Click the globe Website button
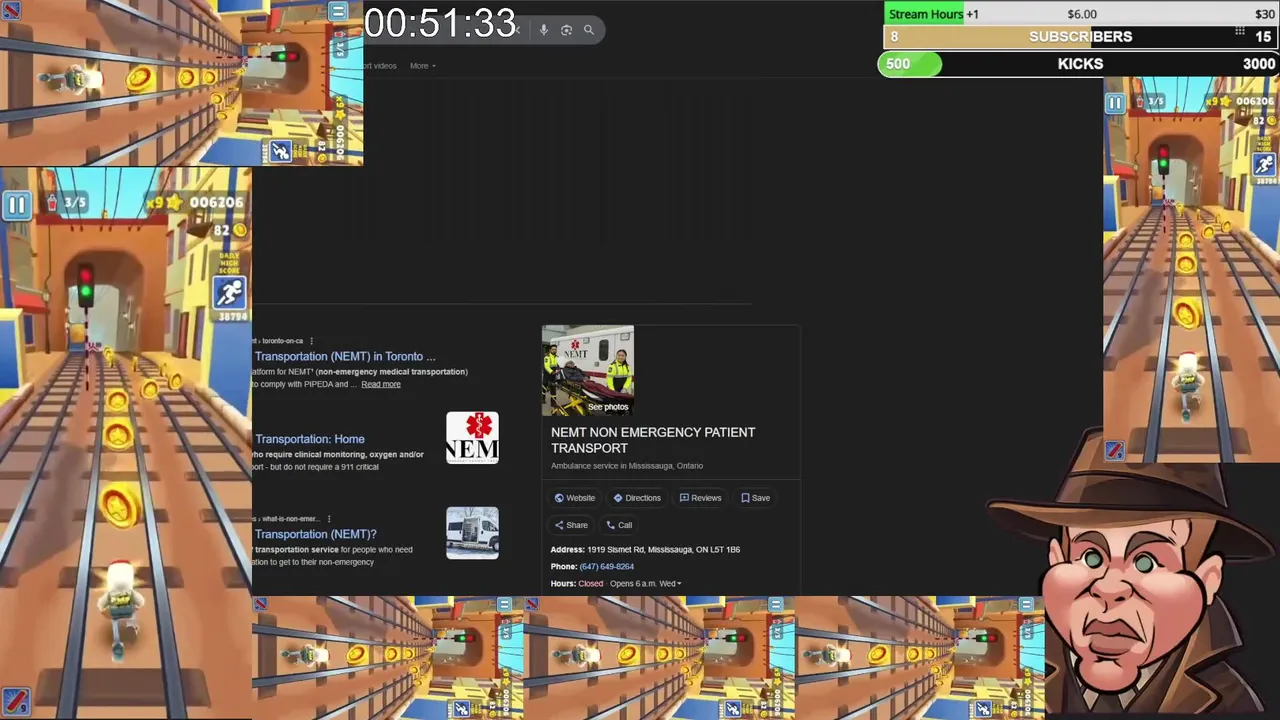1280x720 pixels. (x=575, y=498)
